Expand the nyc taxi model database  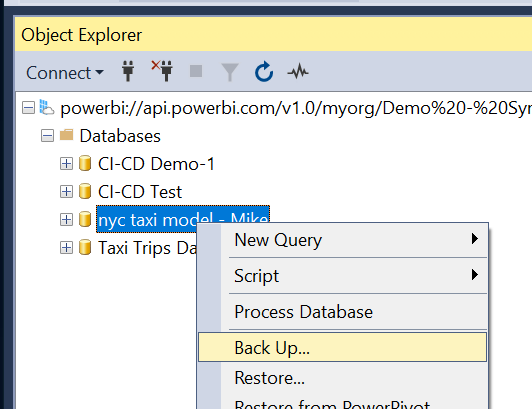point(66,220)
